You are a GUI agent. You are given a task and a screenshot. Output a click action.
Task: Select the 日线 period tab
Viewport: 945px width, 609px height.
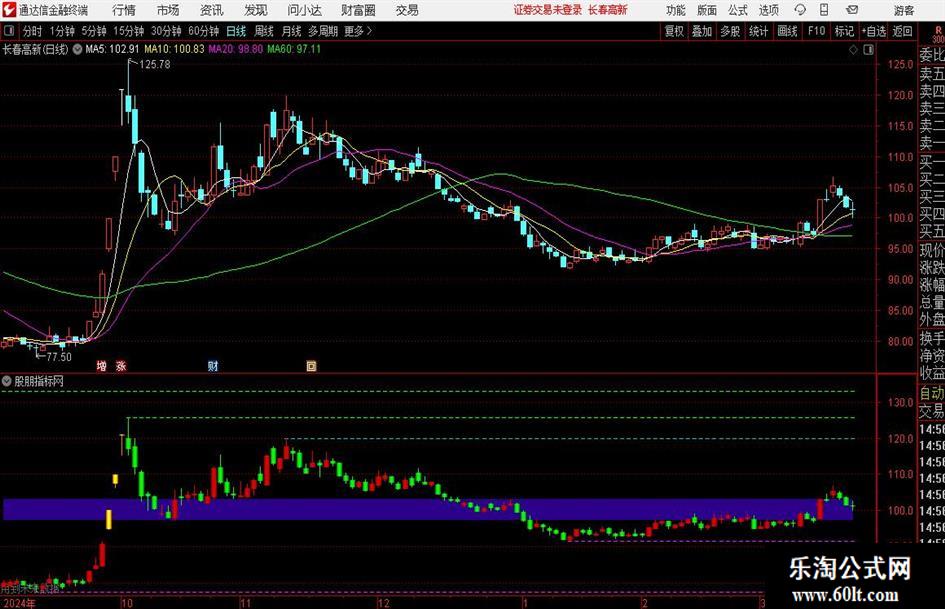coord(236,31)
